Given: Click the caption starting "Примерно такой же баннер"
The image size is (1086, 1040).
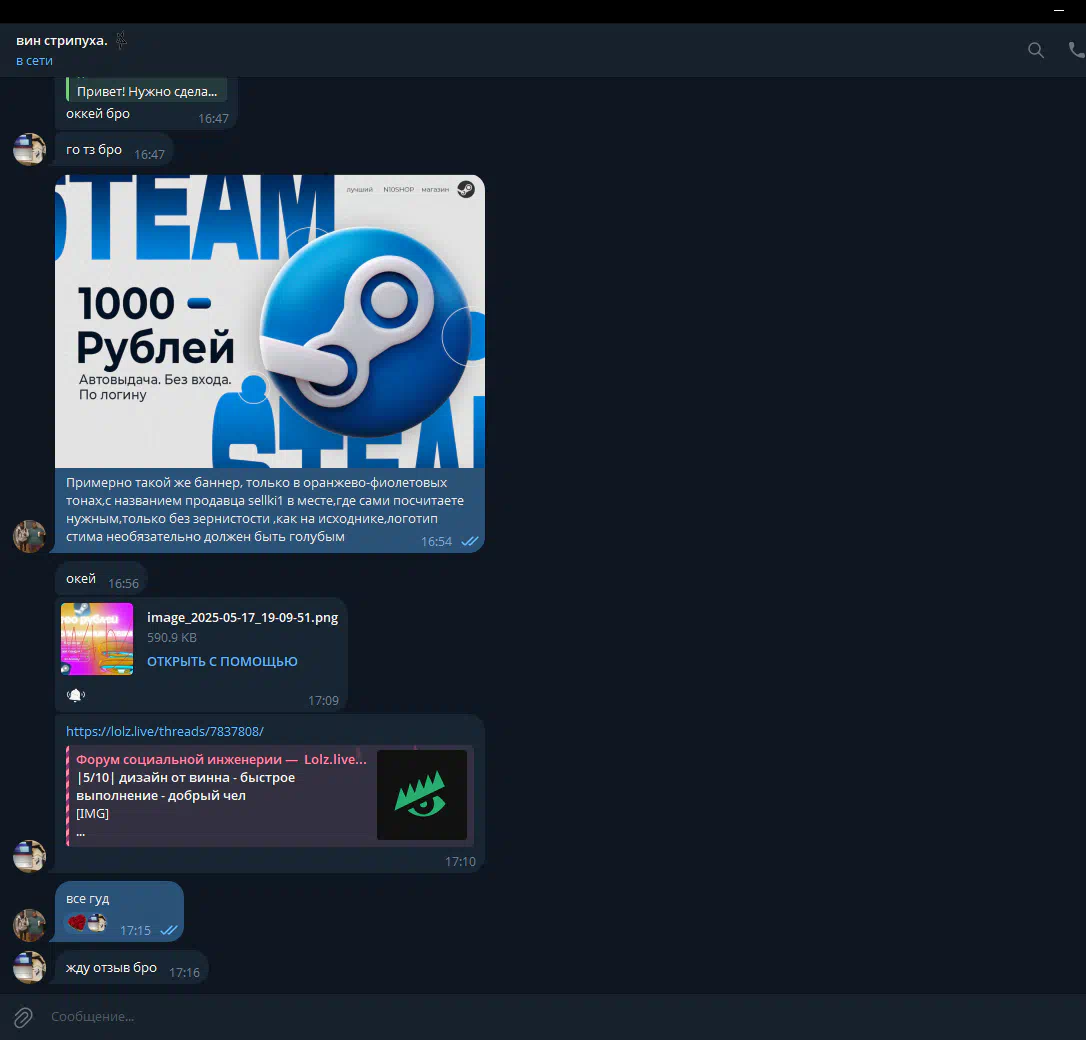Looking at the screenshot, I should (x=265, y=510).
